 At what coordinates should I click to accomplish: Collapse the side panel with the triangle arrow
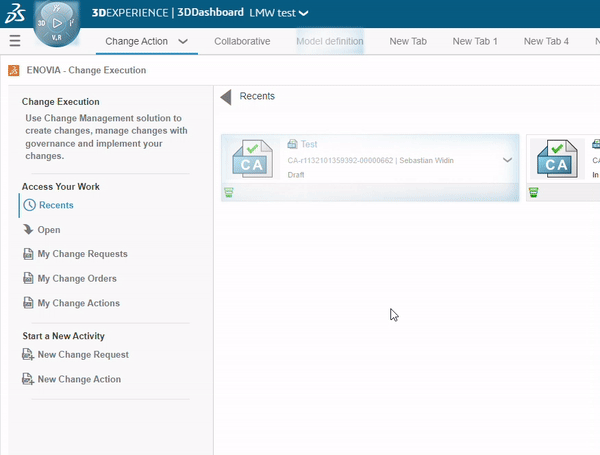point(226,97)
